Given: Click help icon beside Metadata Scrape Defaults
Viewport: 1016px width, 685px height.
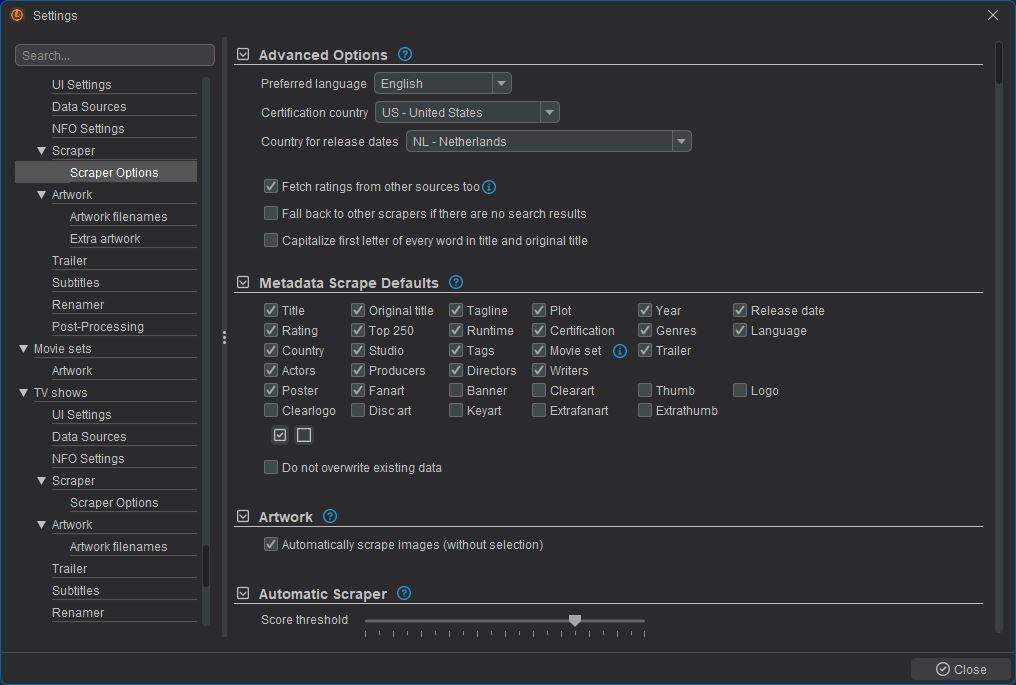Looking at the screenshot, I should click(456, 283).
